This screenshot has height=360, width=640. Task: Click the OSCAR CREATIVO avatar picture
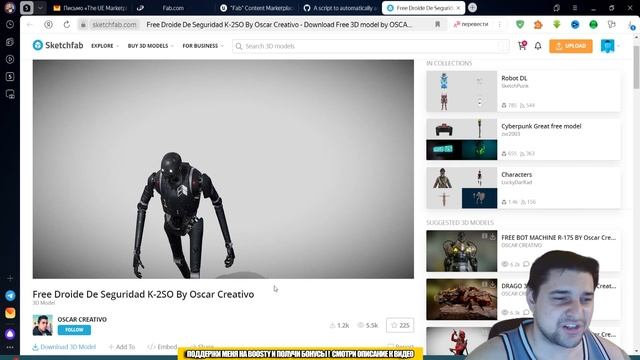click(42, 325)
